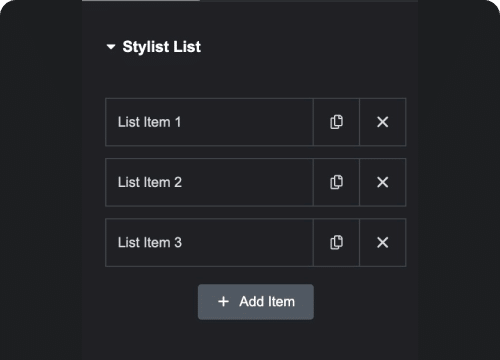
Task: Open List Item 2 settings row
Action: (209, 182)
